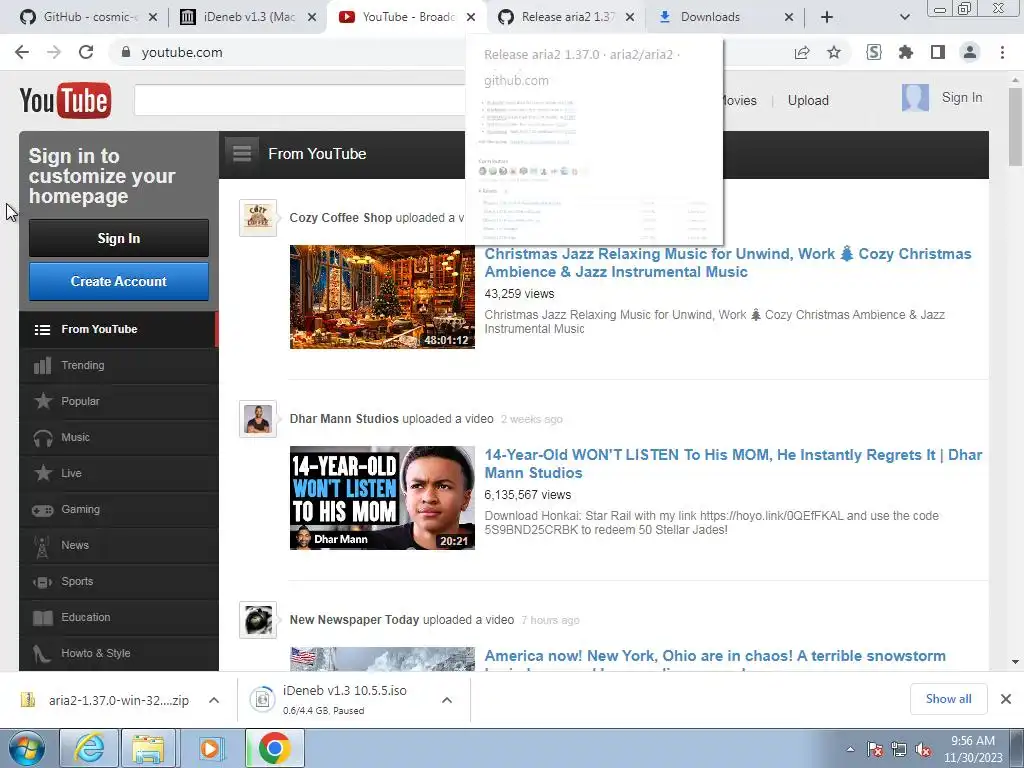
Task: Click the YouTube search input field
Action: 300,100
